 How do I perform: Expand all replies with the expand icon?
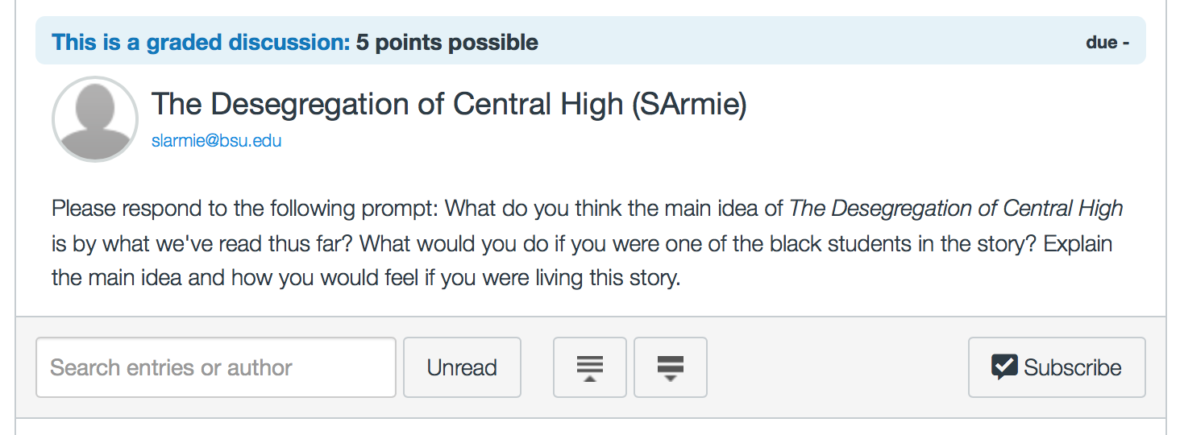669,368
